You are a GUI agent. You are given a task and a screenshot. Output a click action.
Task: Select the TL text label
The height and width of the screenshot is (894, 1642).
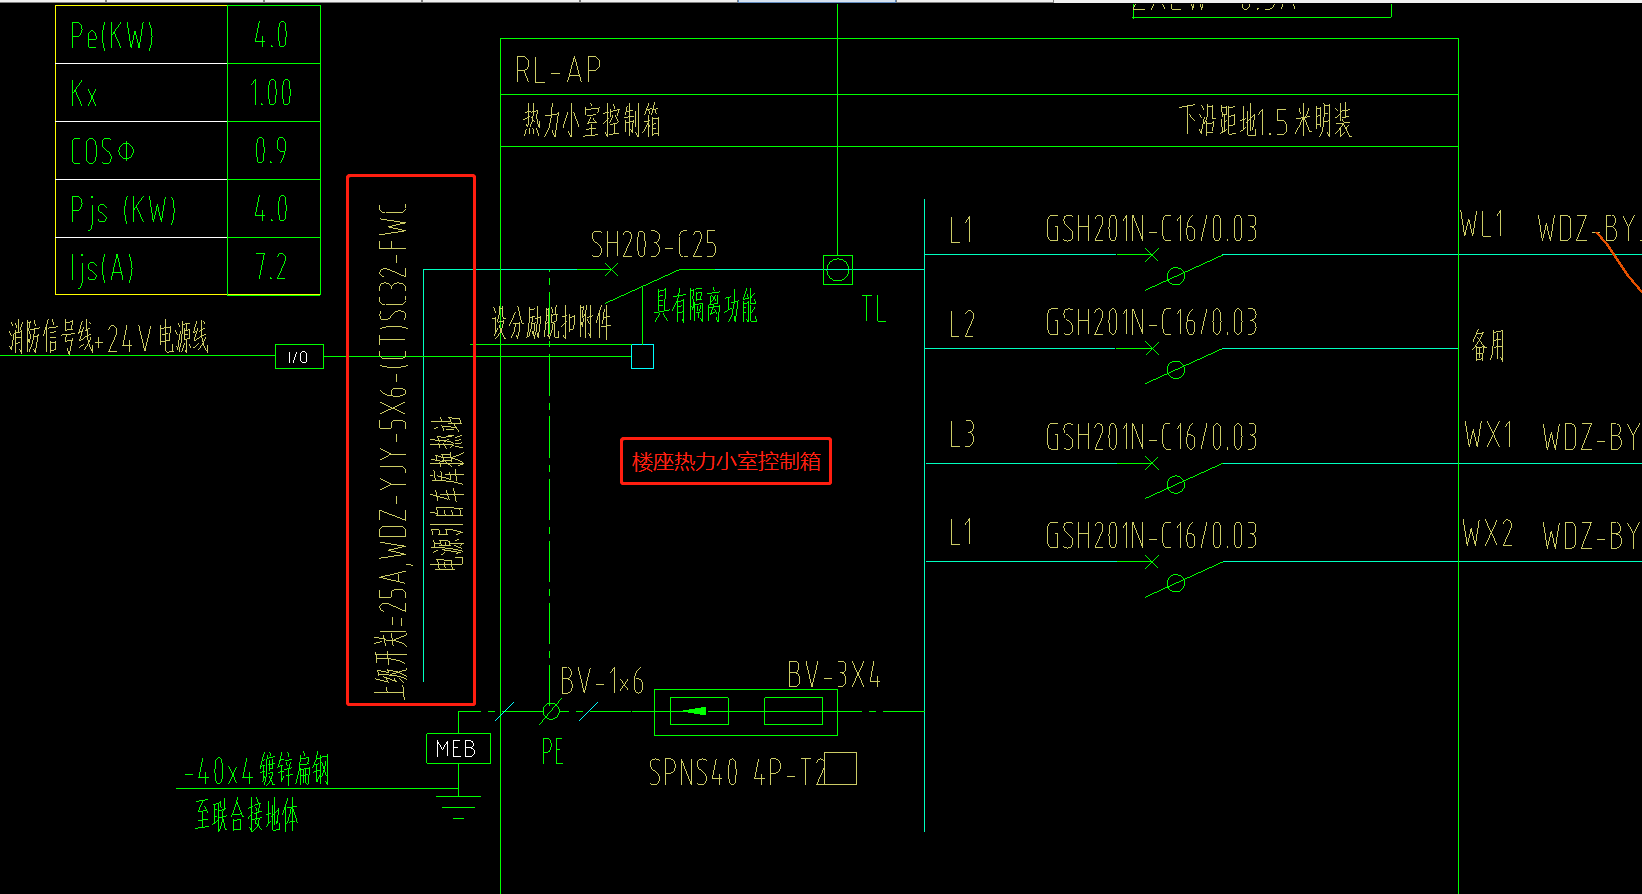point(874,309)
